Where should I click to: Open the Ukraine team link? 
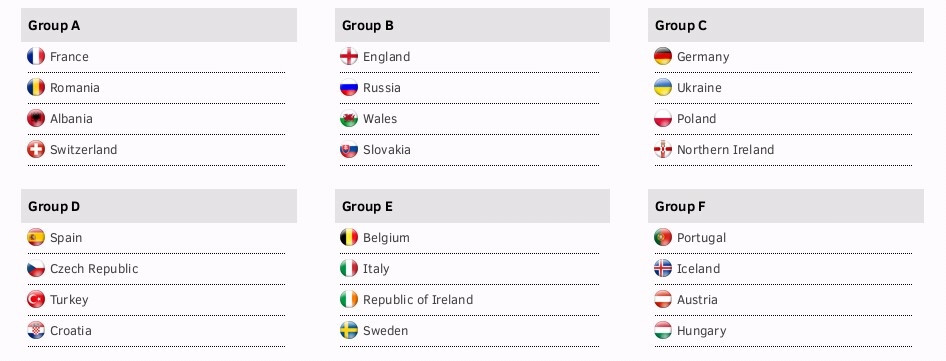(x=699, y=88)
